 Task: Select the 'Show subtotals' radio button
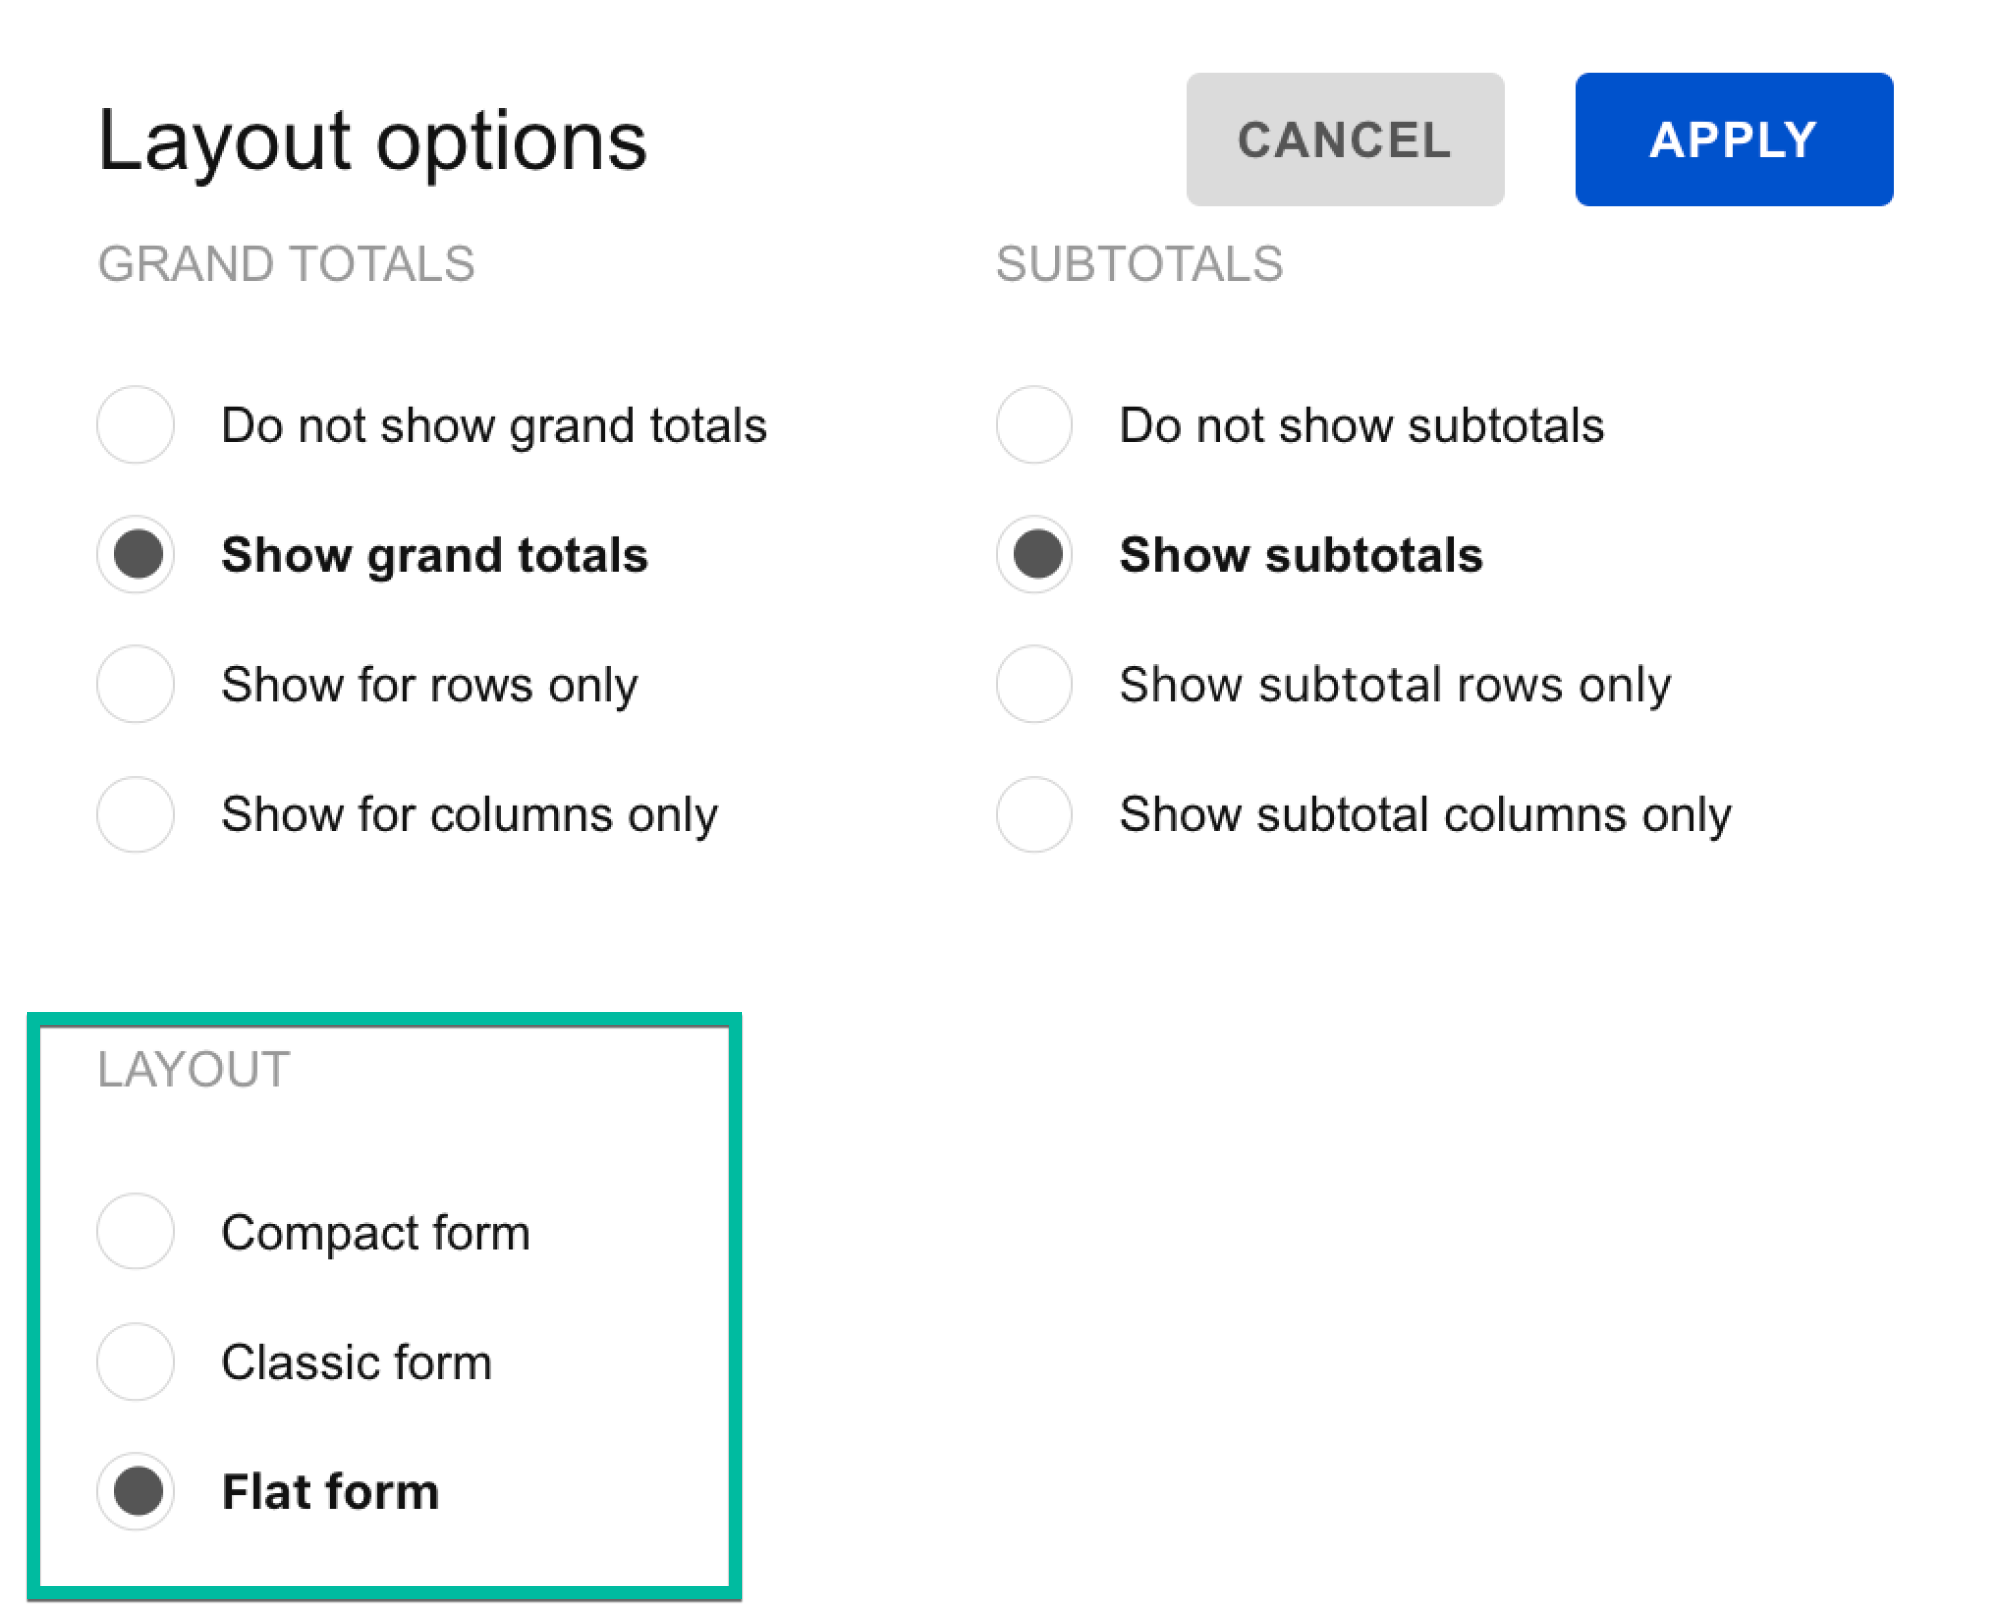tap(1034, 554)
